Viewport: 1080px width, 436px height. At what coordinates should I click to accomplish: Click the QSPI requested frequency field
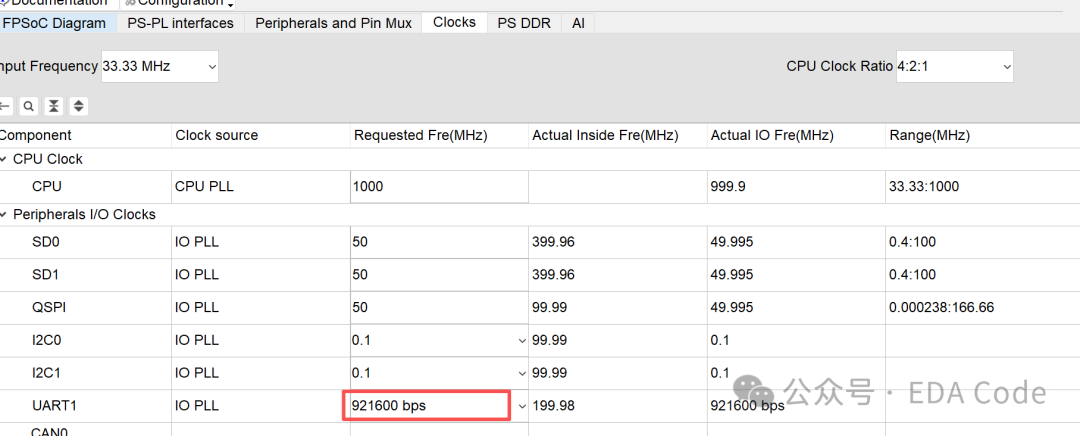(439, 307)
